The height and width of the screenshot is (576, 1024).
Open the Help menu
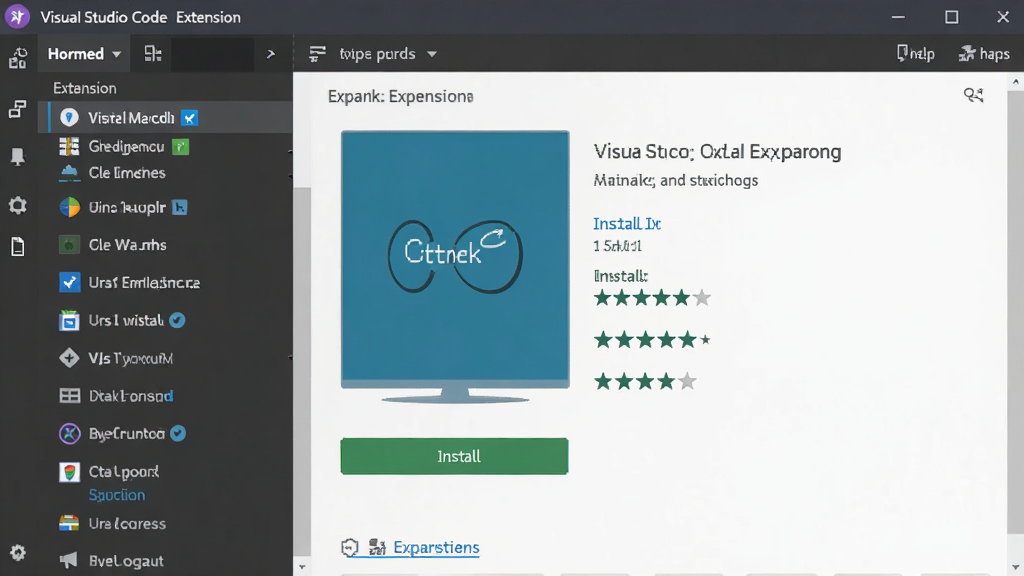[x=916, y=54]
